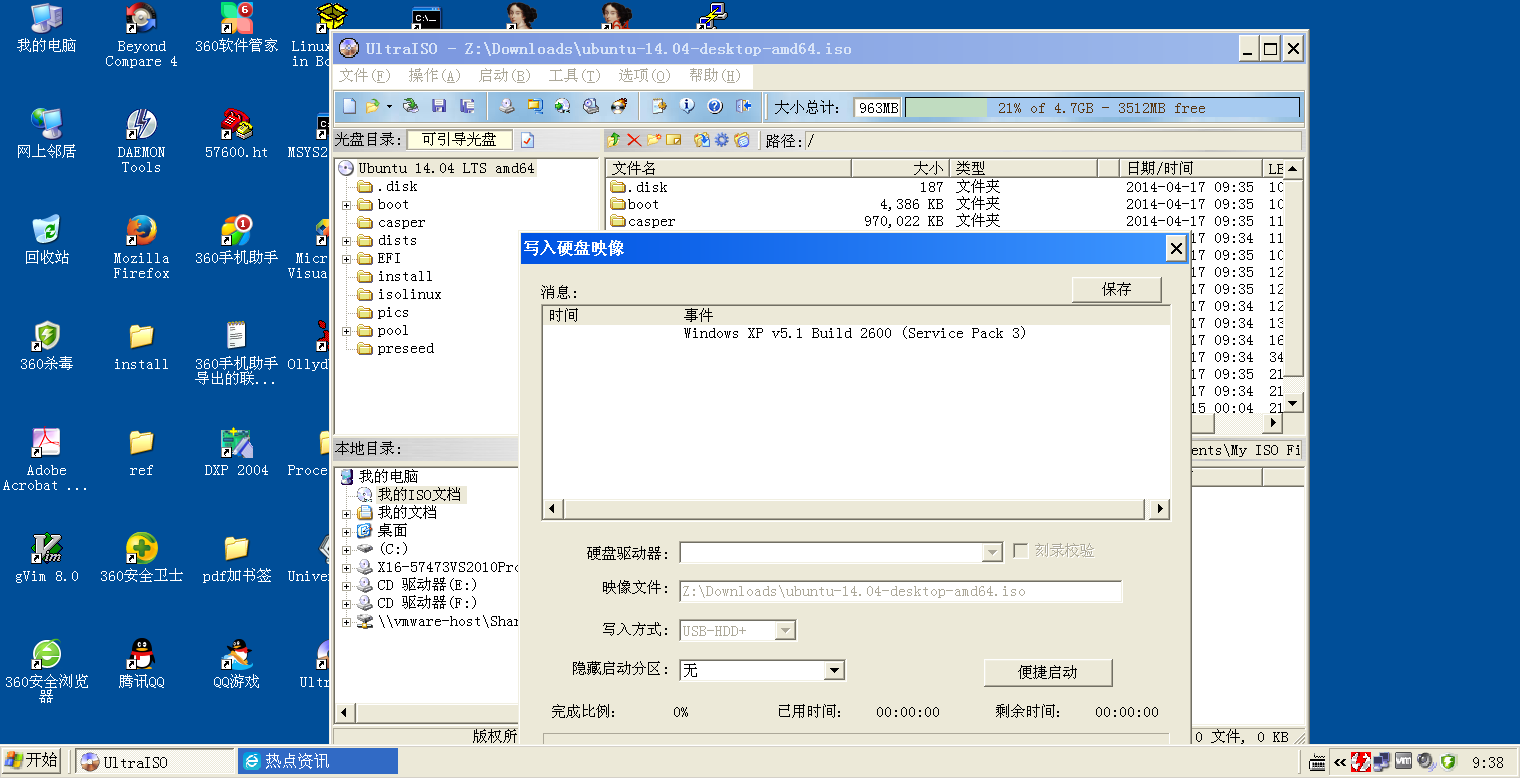This screenshot has width=1520, height=778.
Task: Open the 文件(F) menu
Action: (365, 76)
